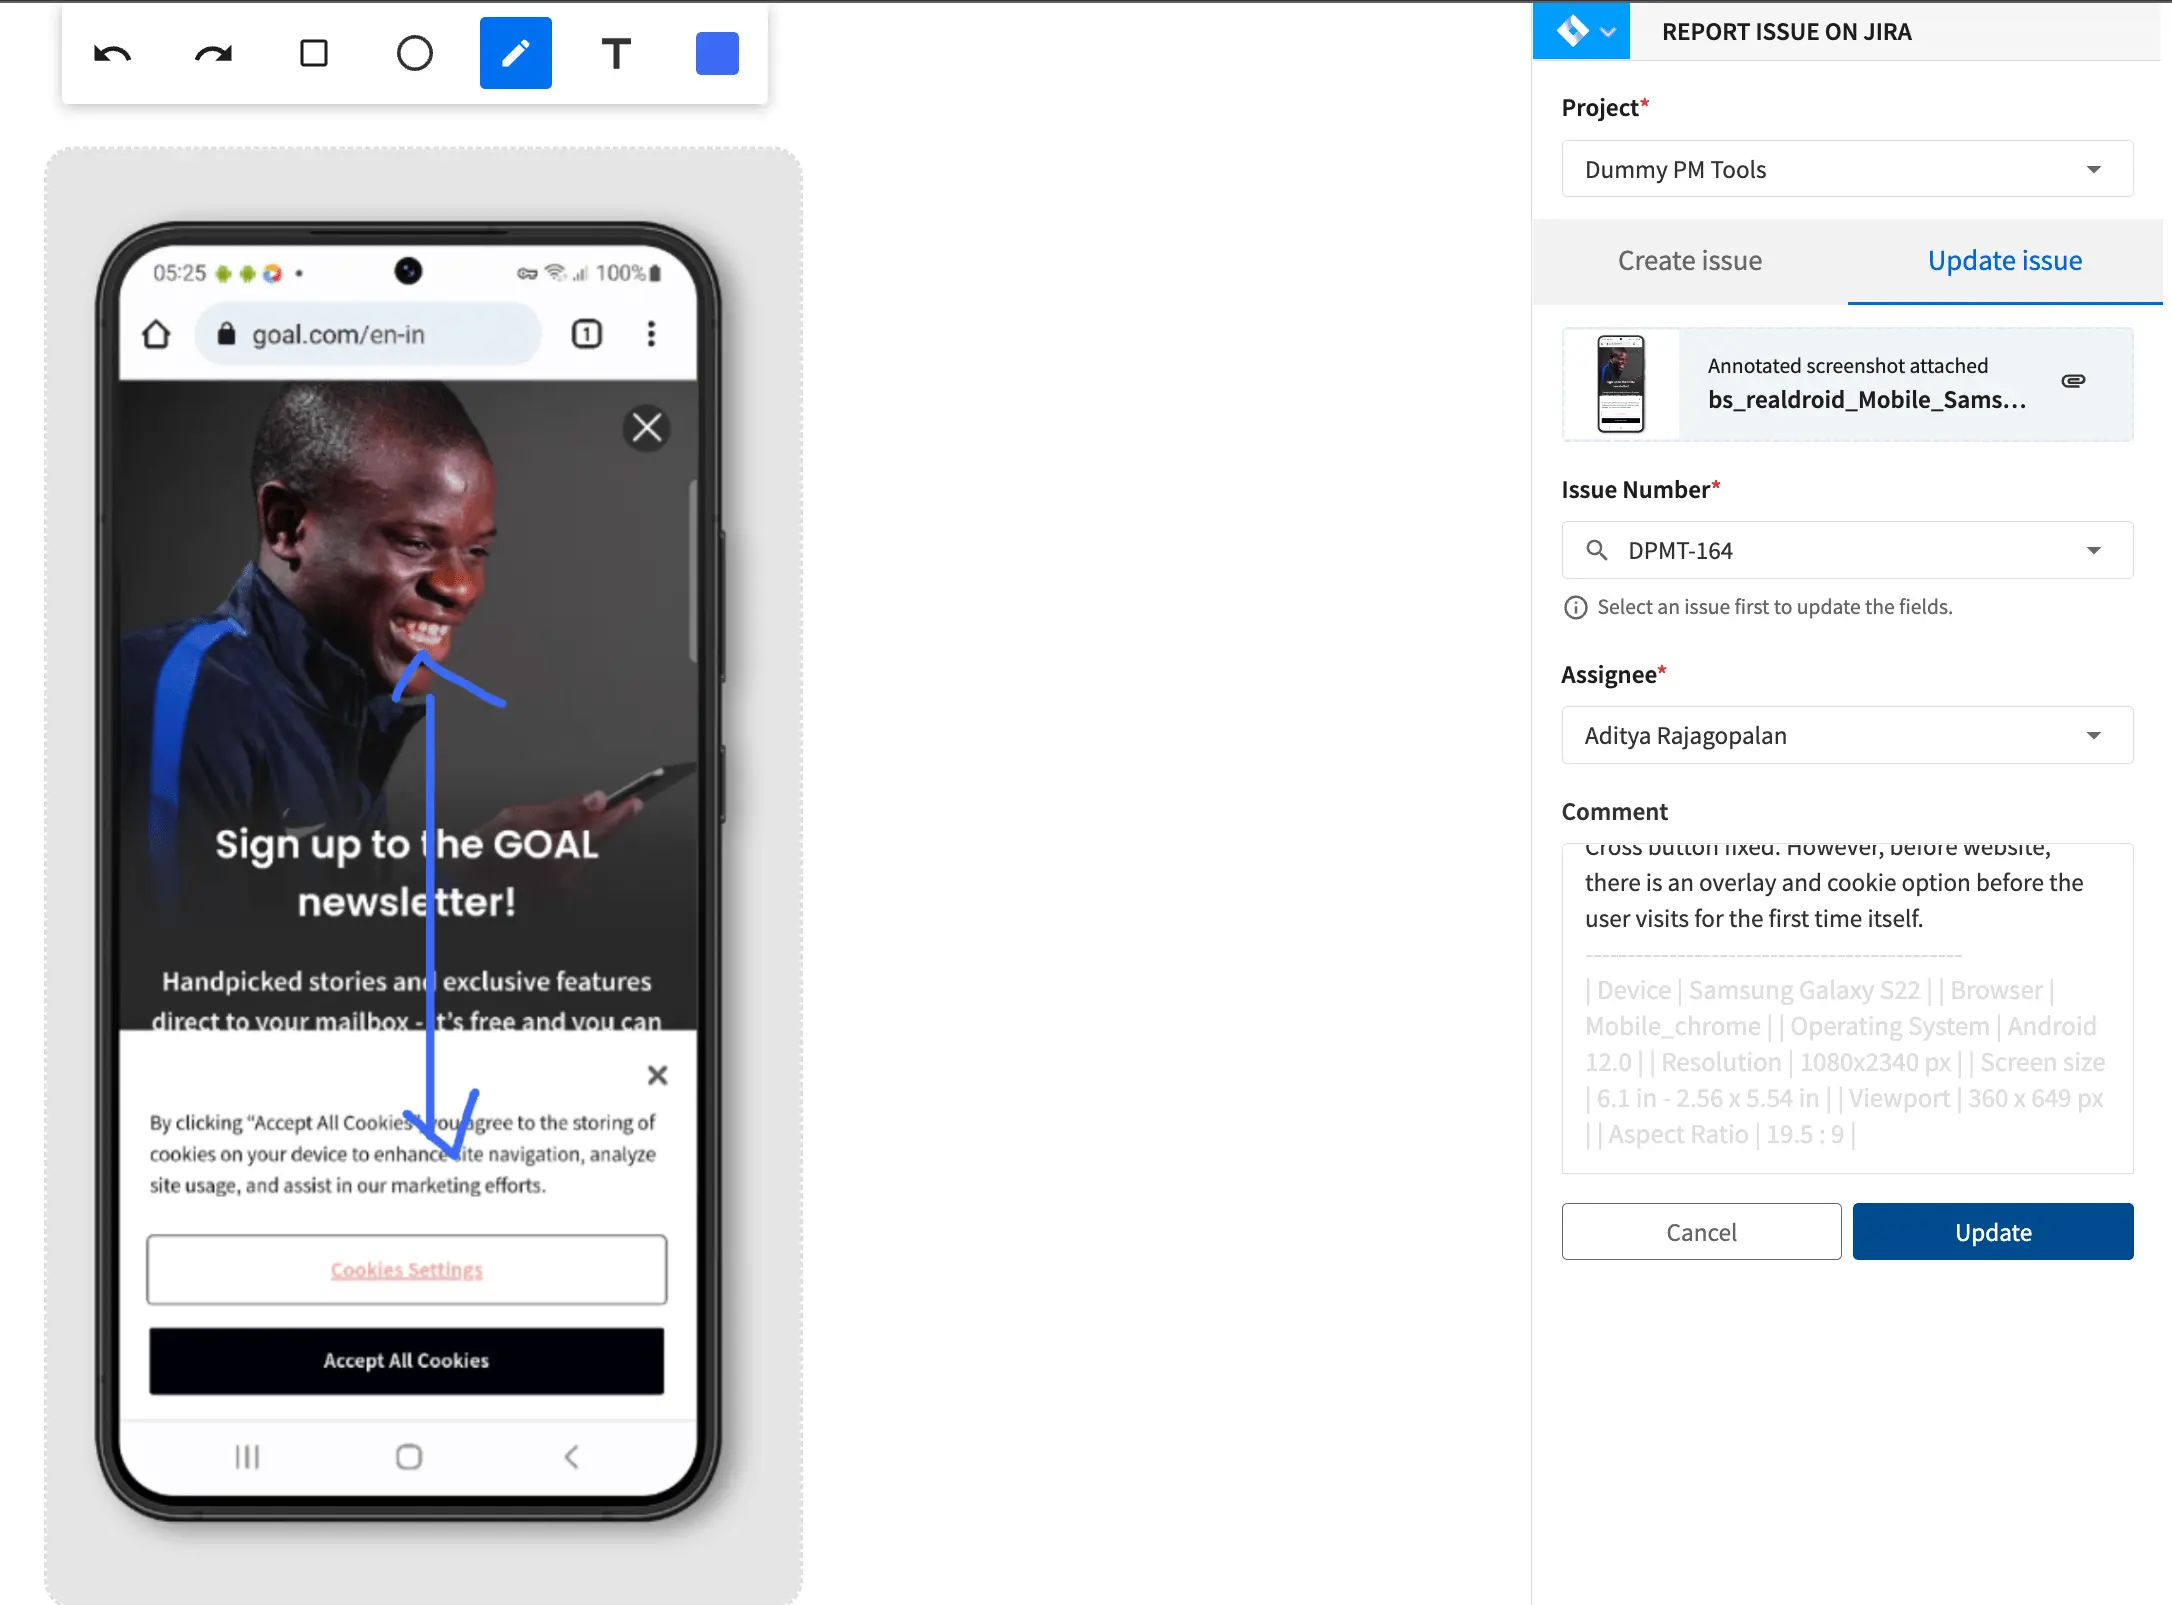This screenshot has width=2172, height=1605.
Task: Click the redo arrow icon
Action: point(213,54)
